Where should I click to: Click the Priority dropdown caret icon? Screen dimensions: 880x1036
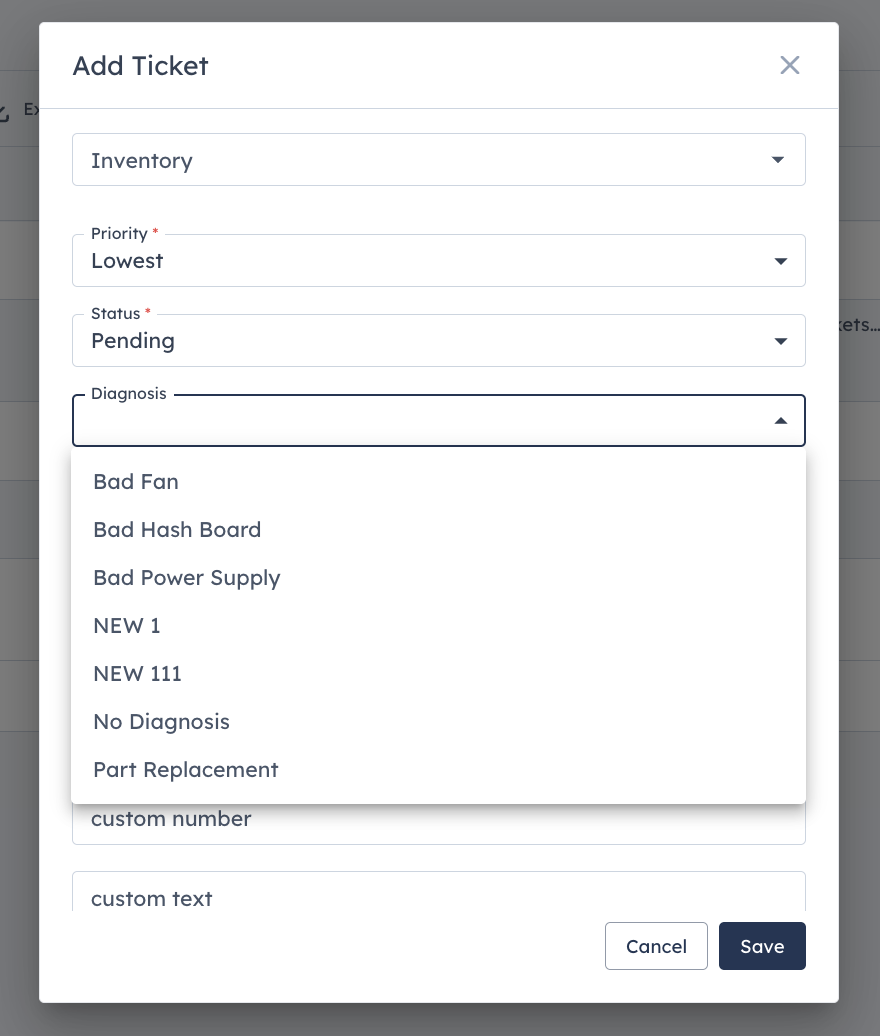pos(780,262)
